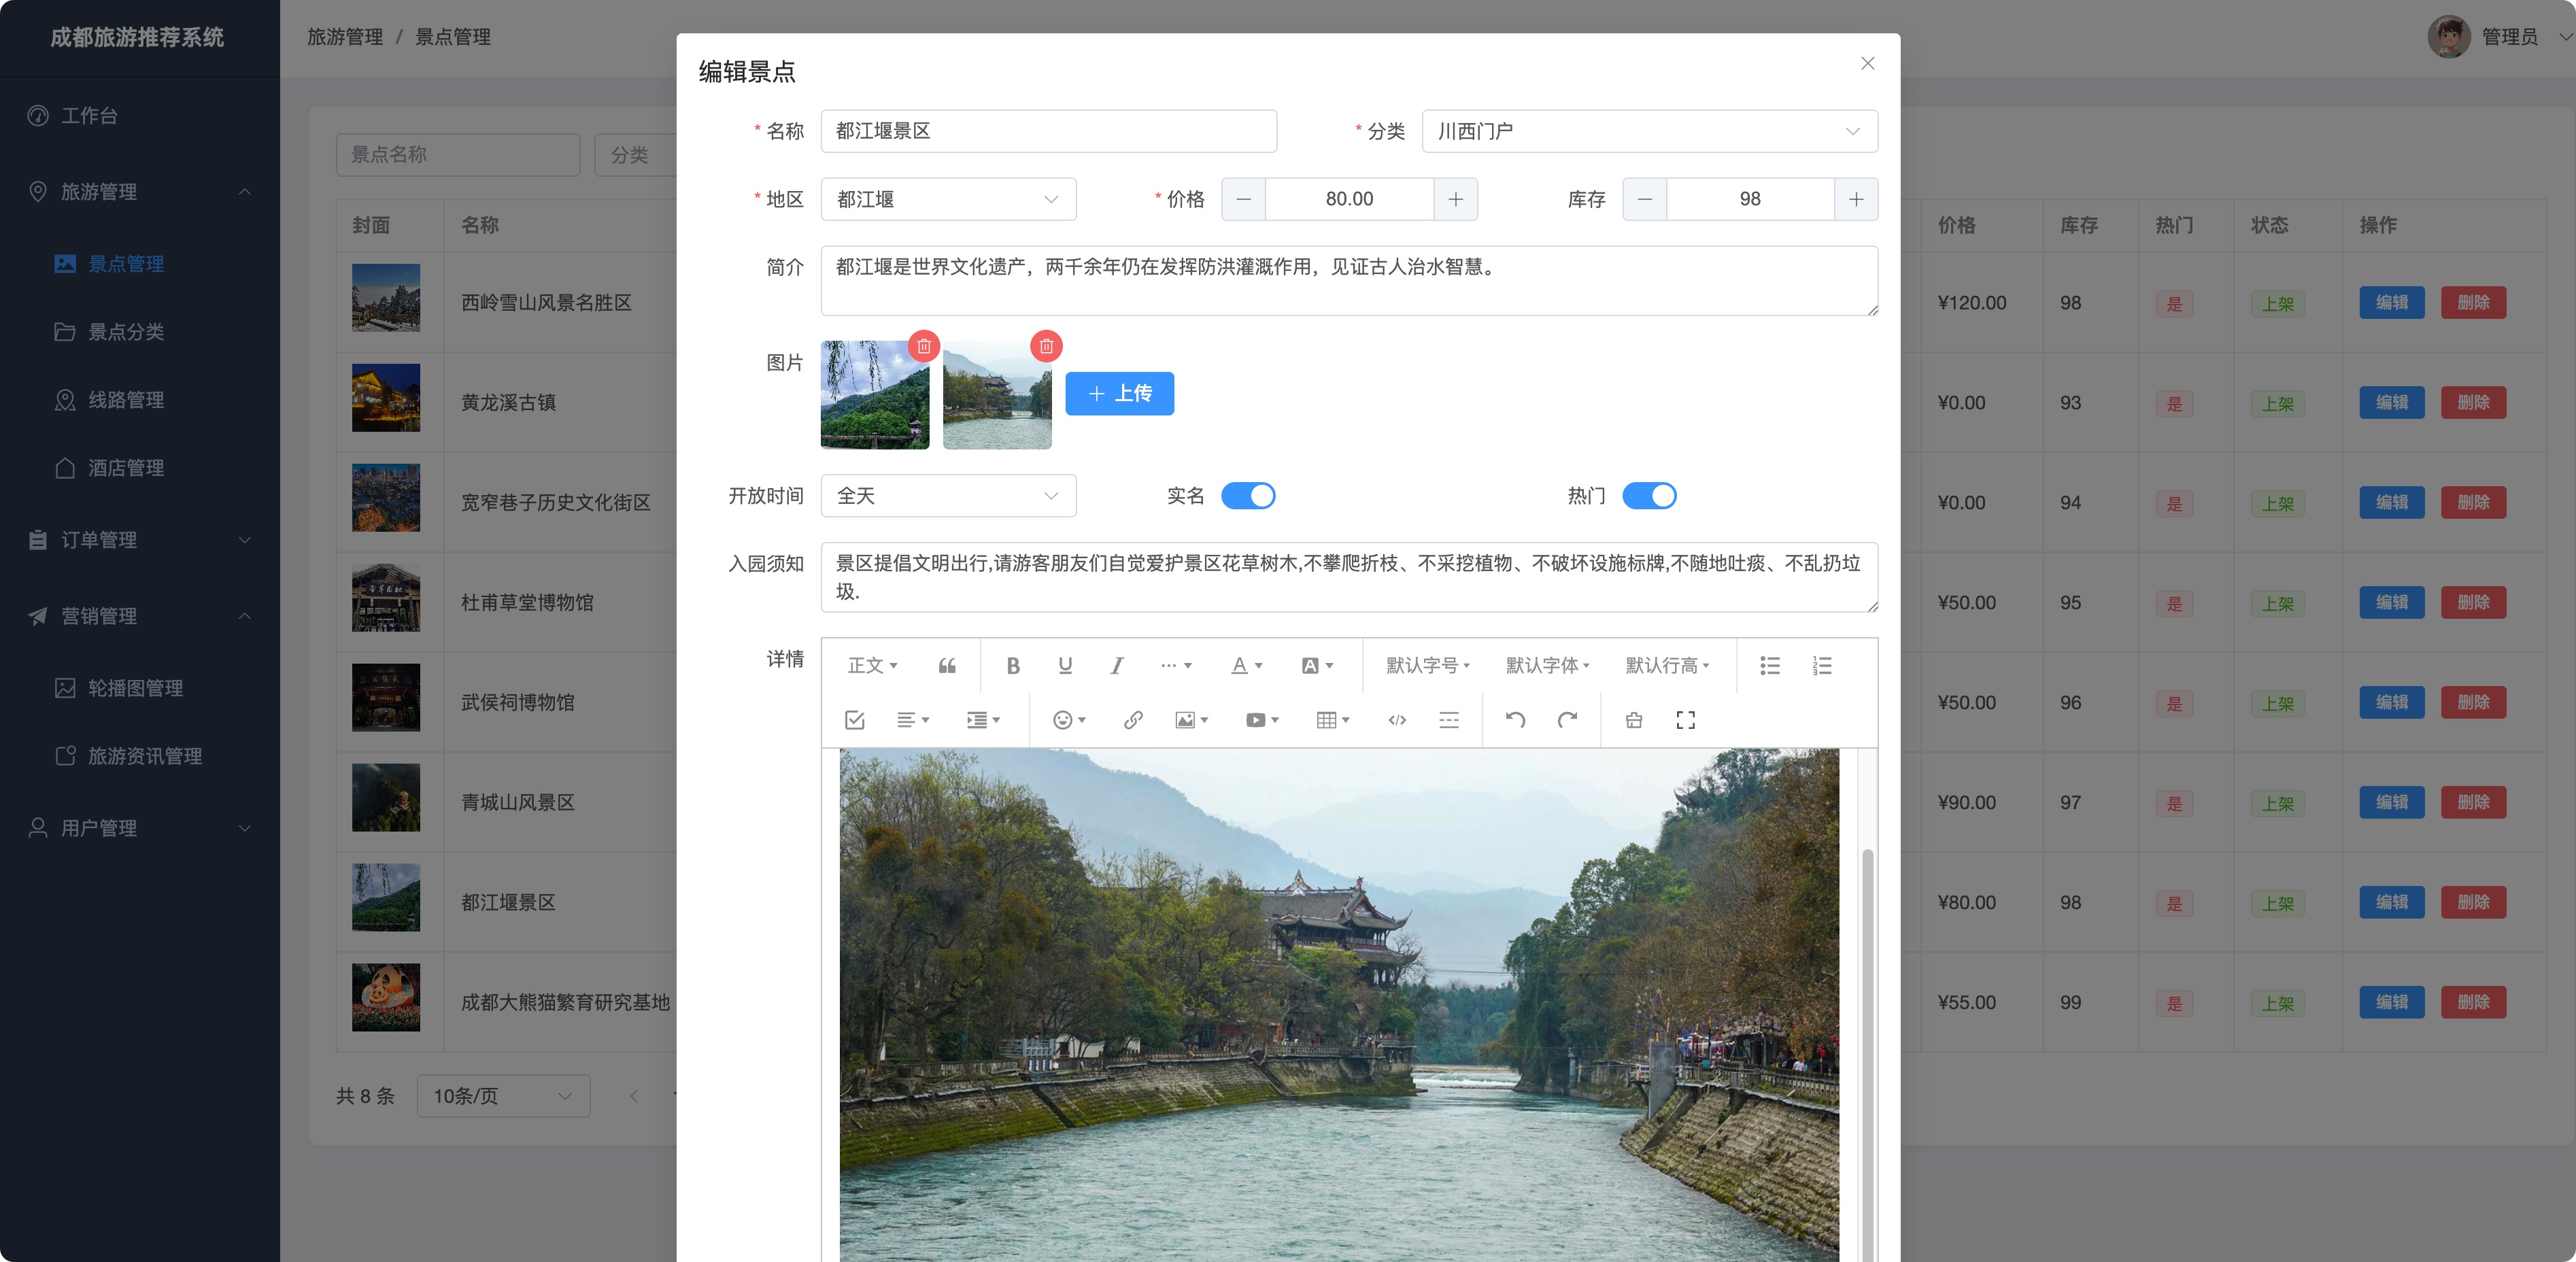This screenshot has height=1262, width=2576.
Task: Toggle bold formatting in editor
Action: click(x=1012, y=666)
